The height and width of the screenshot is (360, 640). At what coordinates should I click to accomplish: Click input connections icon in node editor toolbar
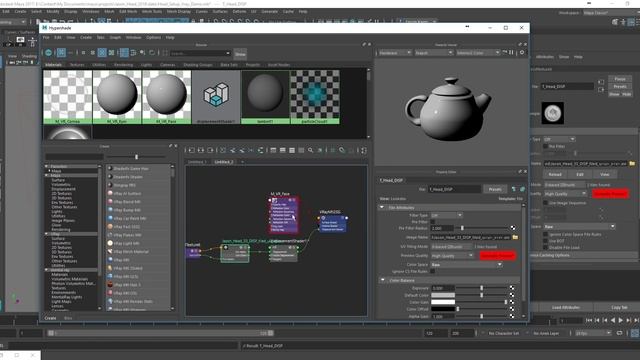[191, 150]
